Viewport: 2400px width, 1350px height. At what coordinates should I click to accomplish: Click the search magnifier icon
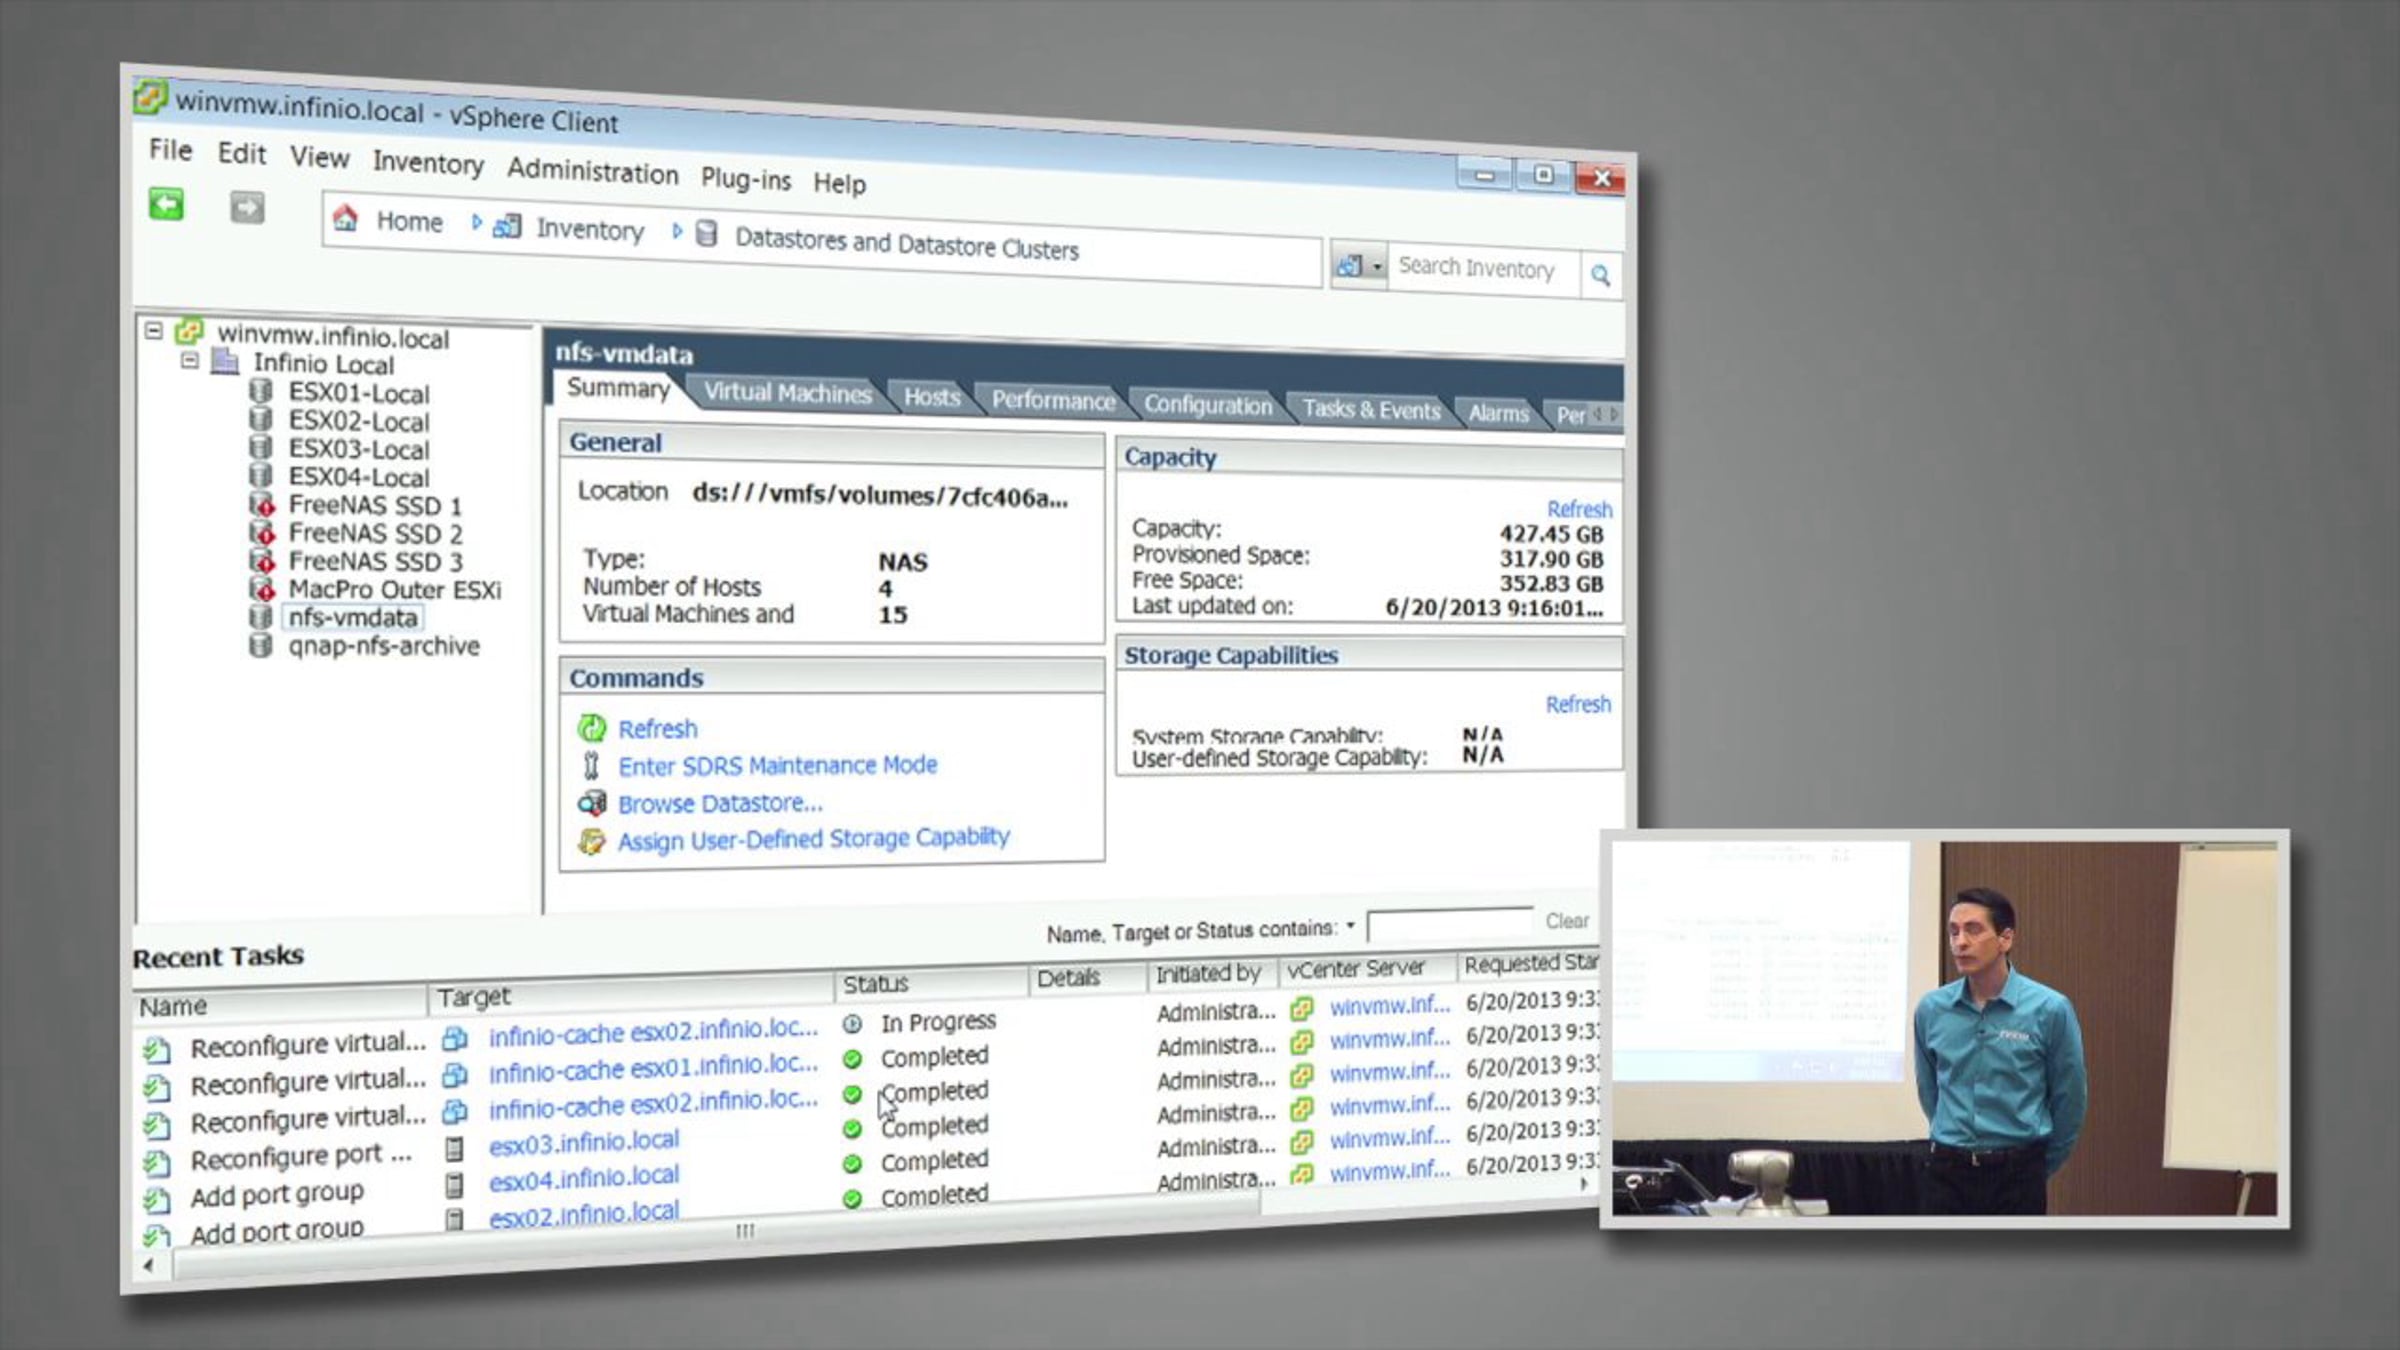click(1600, 275)
